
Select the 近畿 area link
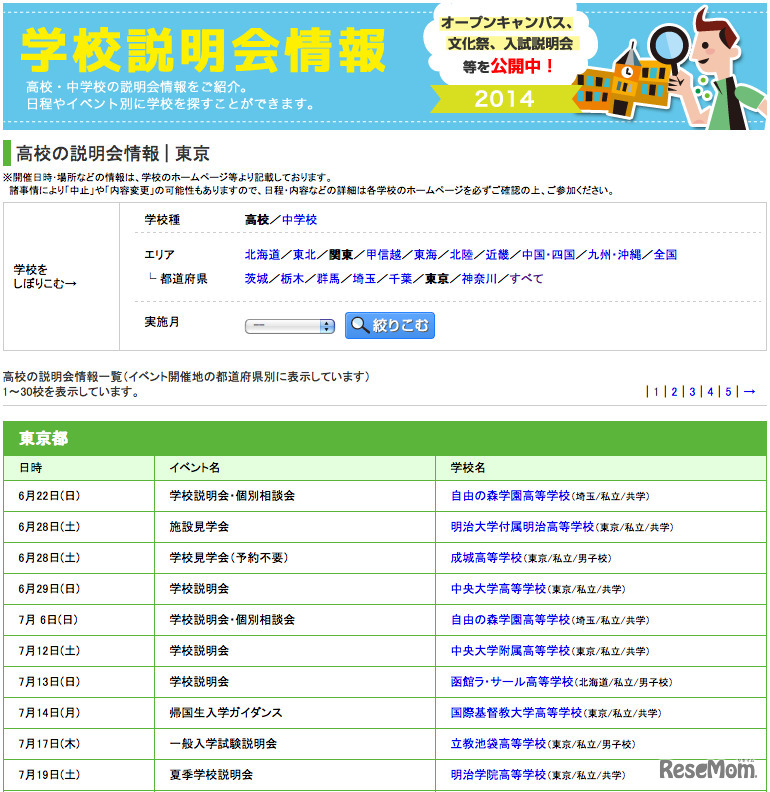click(x=497, y=255)
